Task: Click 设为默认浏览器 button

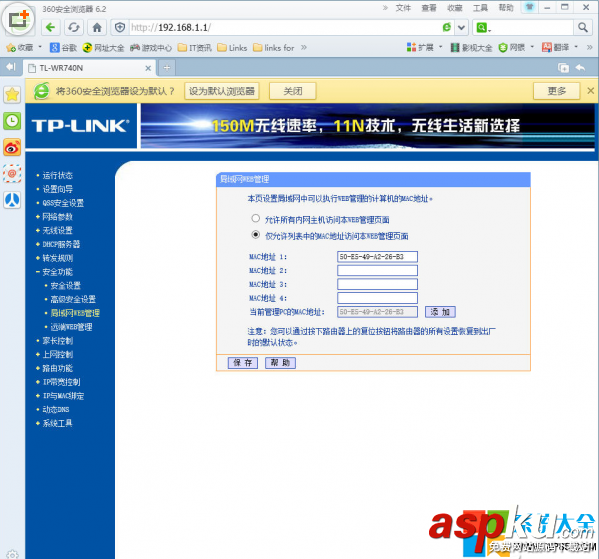Action: (222, 91)
